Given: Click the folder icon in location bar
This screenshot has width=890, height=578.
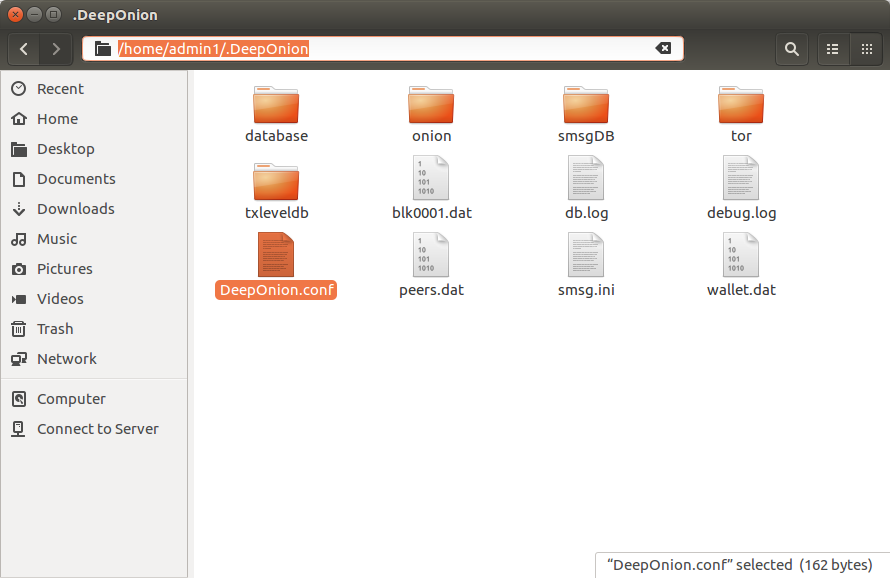Looking at the screenshot, I should [x=103, y=49].
